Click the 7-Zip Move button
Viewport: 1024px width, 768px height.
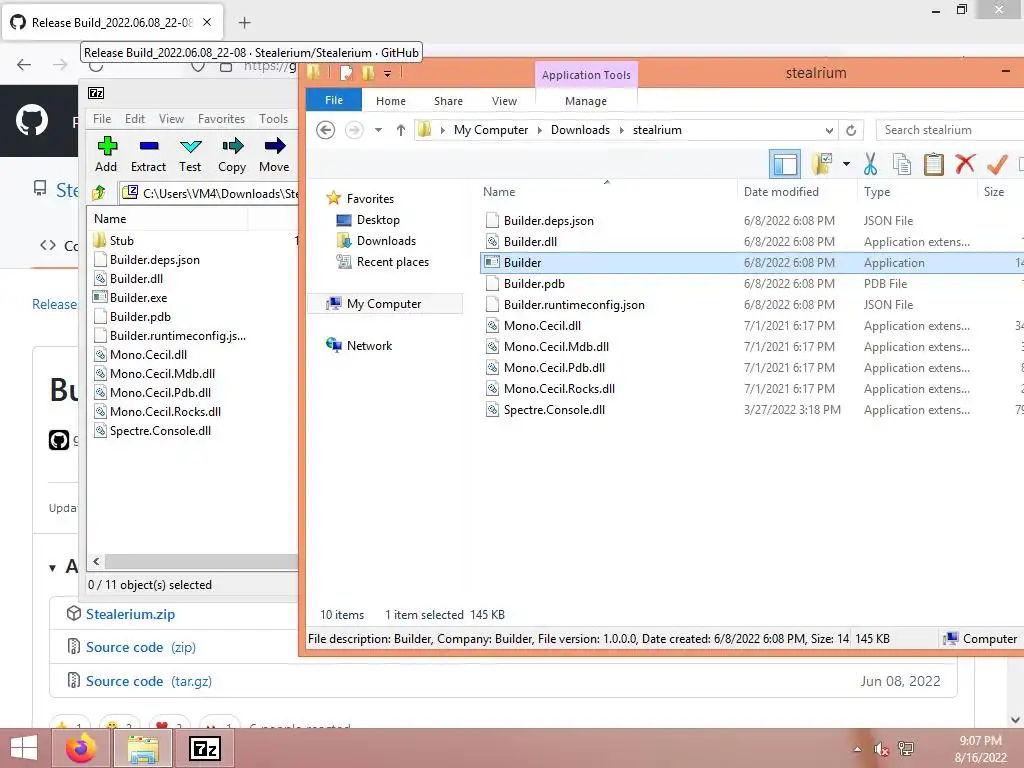tap(274, 155)
